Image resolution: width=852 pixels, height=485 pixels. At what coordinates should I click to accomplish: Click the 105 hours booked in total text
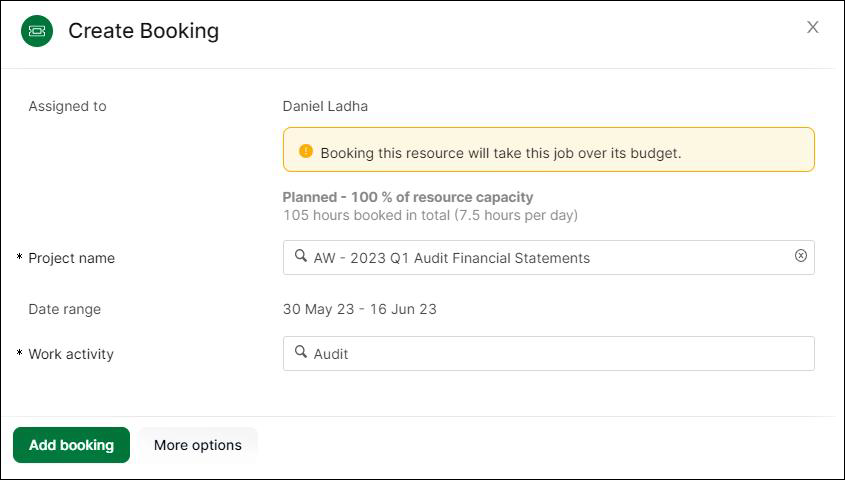click(x=430, y=215)
